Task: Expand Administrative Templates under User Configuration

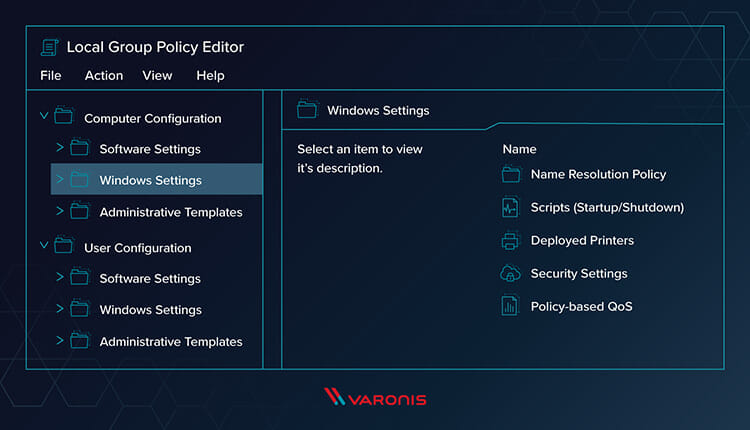Action: pyautogui.click(x=60, y=340)
